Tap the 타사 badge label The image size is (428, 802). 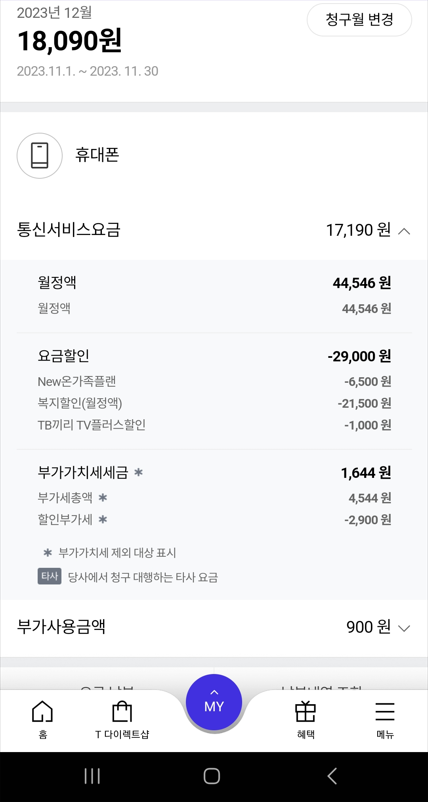pyautogui.click(x=50, y=576)
